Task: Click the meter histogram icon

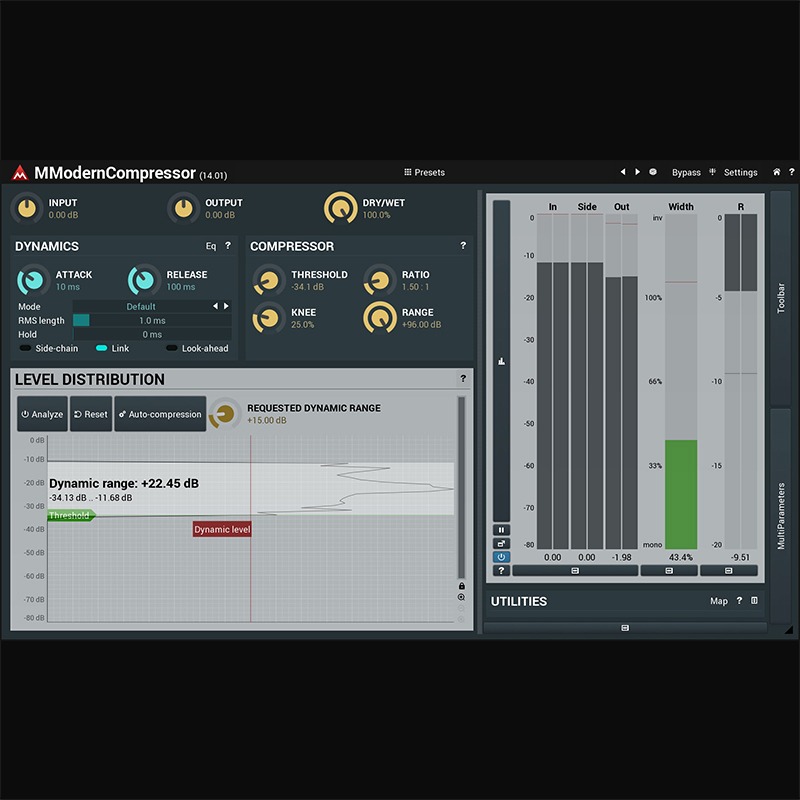Action: click(502, 361)
